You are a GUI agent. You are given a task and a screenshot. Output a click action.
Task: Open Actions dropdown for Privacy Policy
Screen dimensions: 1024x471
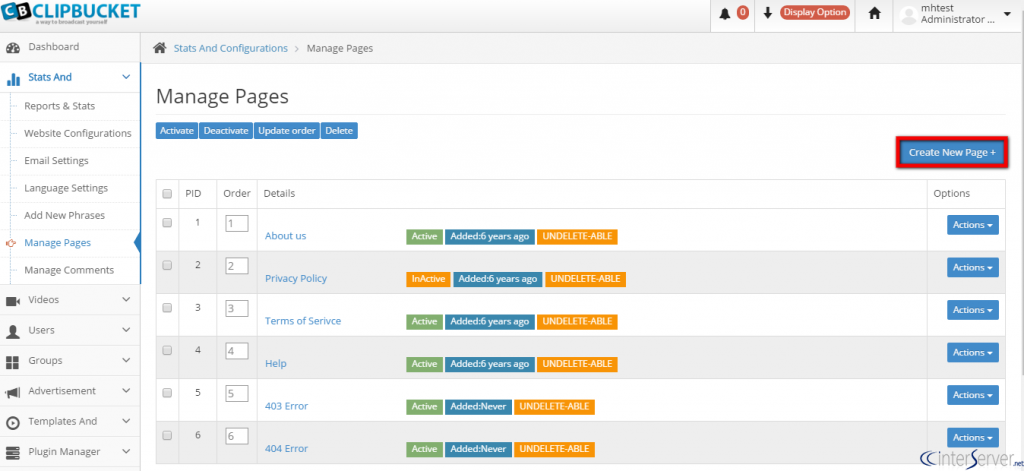point(972,267)
